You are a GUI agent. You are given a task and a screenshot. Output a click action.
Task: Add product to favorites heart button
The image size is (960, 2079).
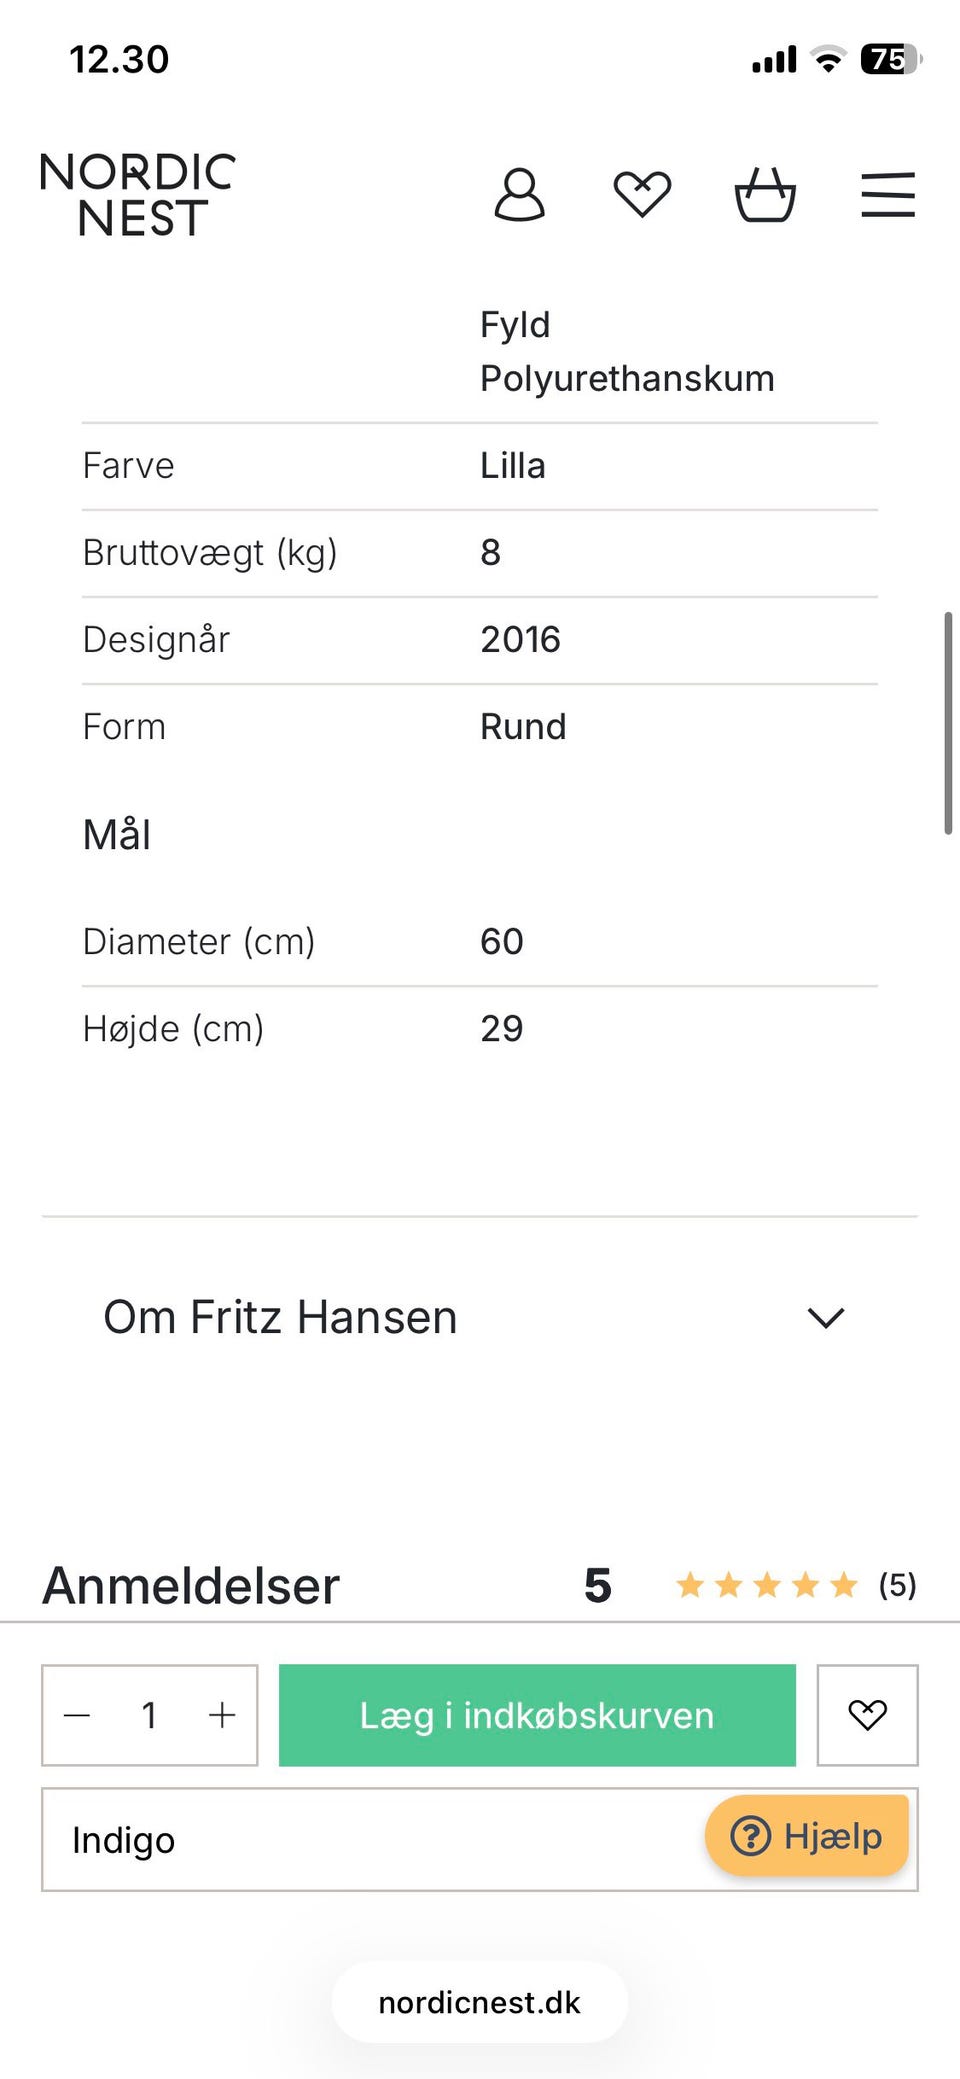pos(867,1715)
